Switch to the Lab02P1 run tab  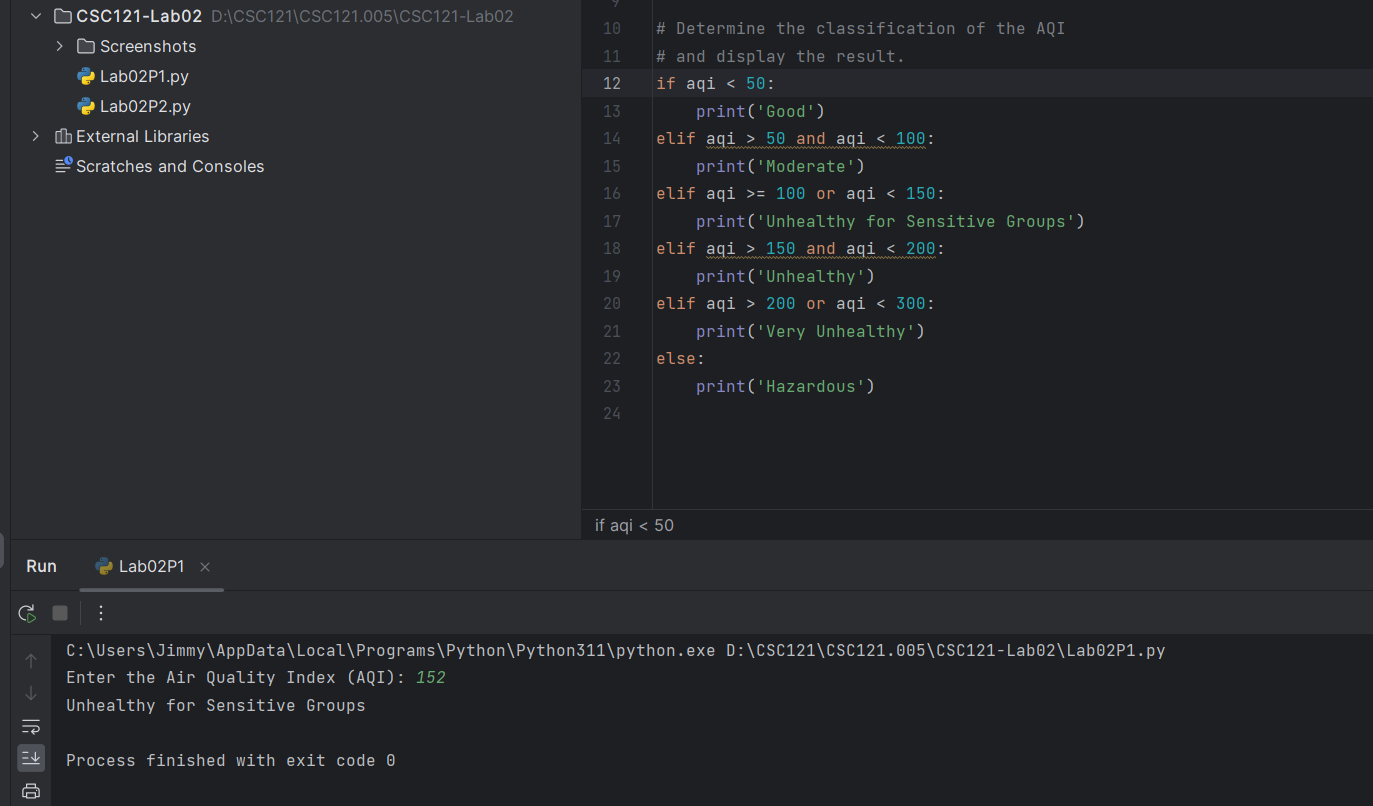[150, 566]
